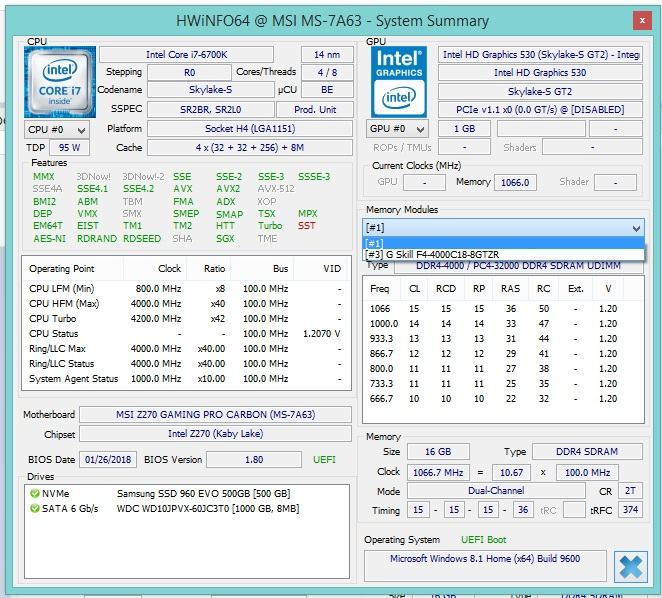The height and width of the screenshot is (598, 662).
Task: Click the Microsoft Windows 8.1 Home operating system field
Action: (485, 566)
